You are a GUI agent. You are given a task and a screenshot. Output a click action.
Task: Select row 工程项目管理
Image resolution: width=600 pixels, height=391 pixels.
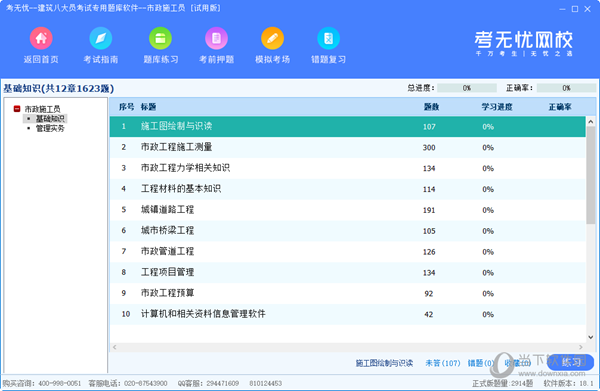(x=347, y=272)
